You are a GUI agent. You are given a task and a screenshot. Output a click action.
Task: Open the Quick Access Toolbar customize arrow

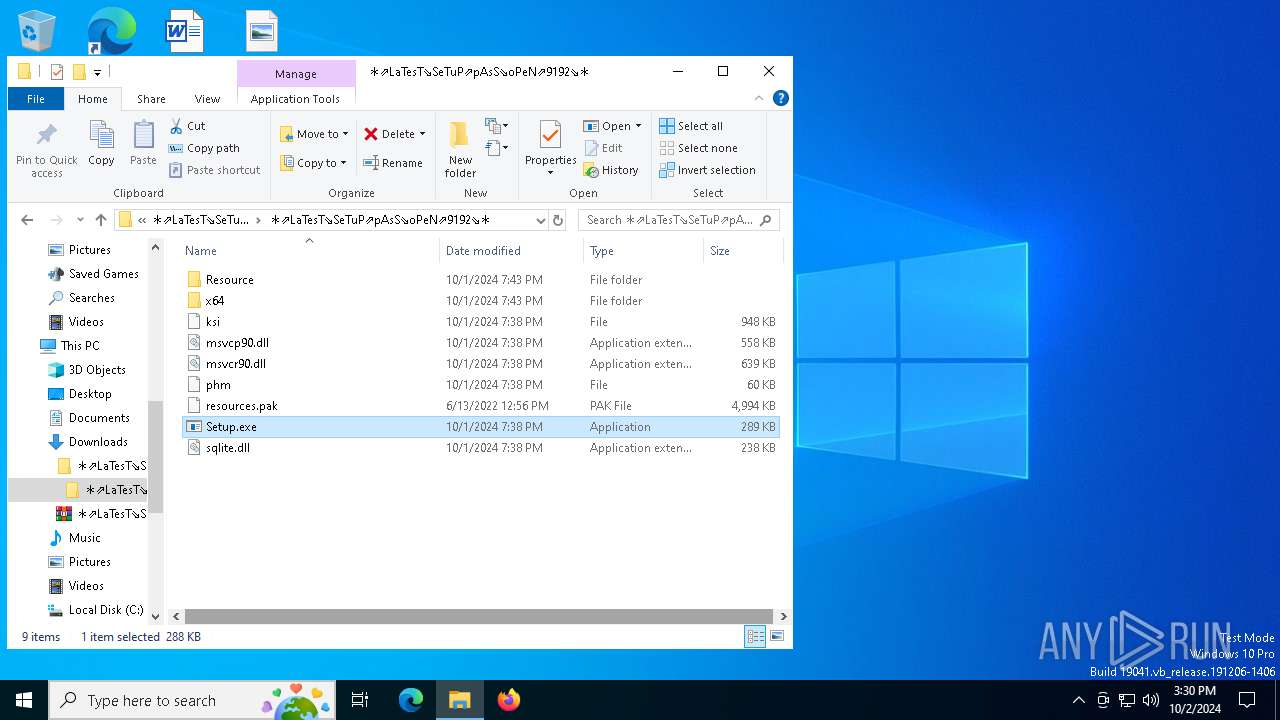pos(97,72)
